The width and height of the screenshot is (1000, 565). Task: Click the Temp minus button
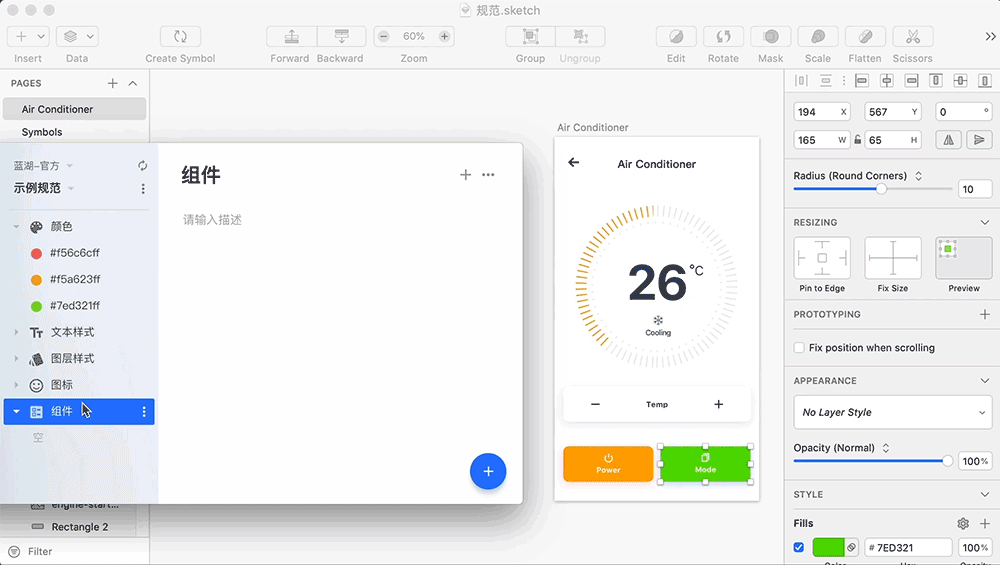(x=595, y=404)
